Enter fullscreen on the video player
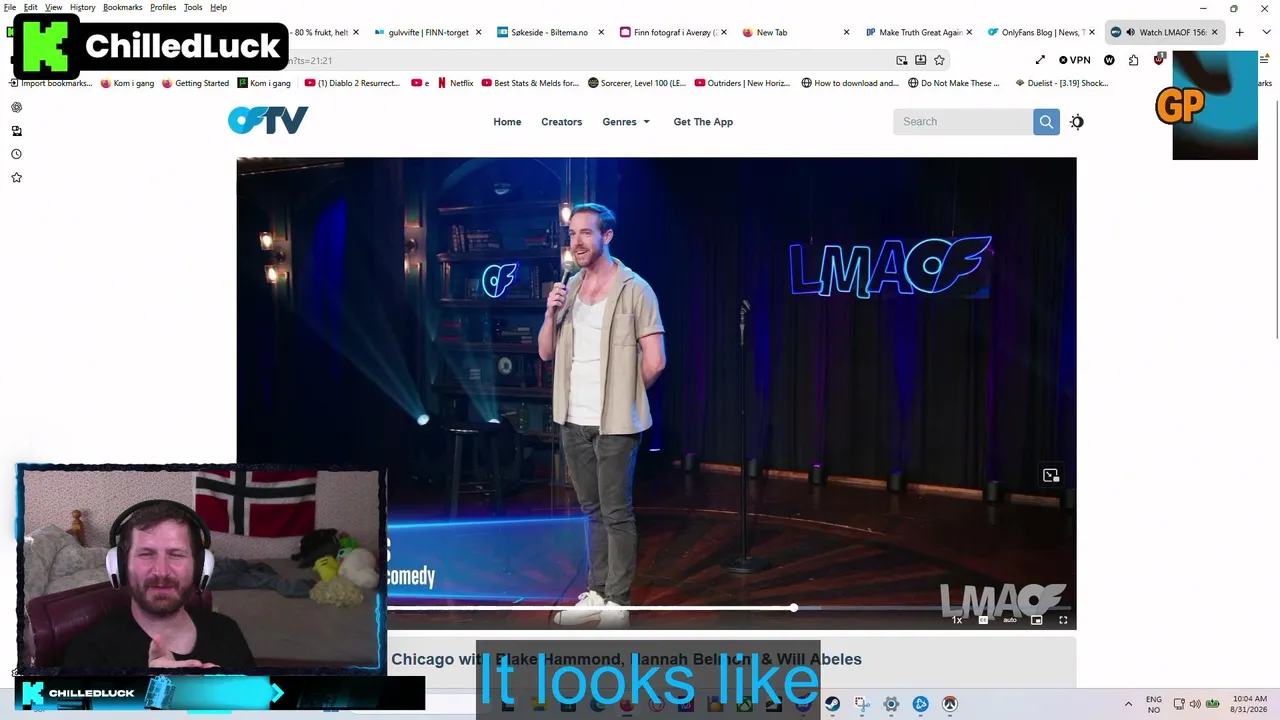1280x720 pixels. [x=1063, y=620]
